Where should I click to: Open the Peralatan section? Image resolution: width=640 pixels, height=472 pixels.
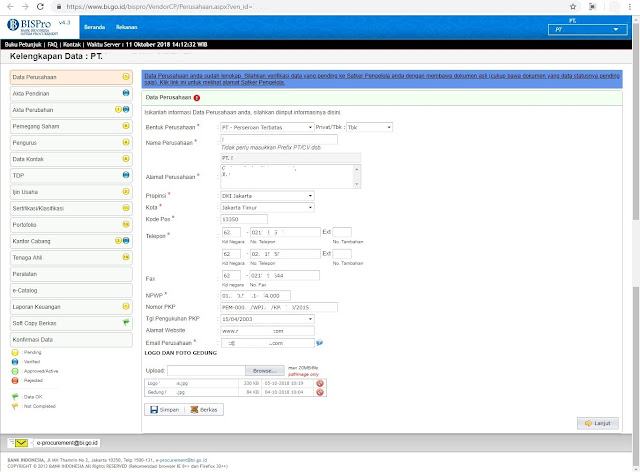tap(71, 274)
